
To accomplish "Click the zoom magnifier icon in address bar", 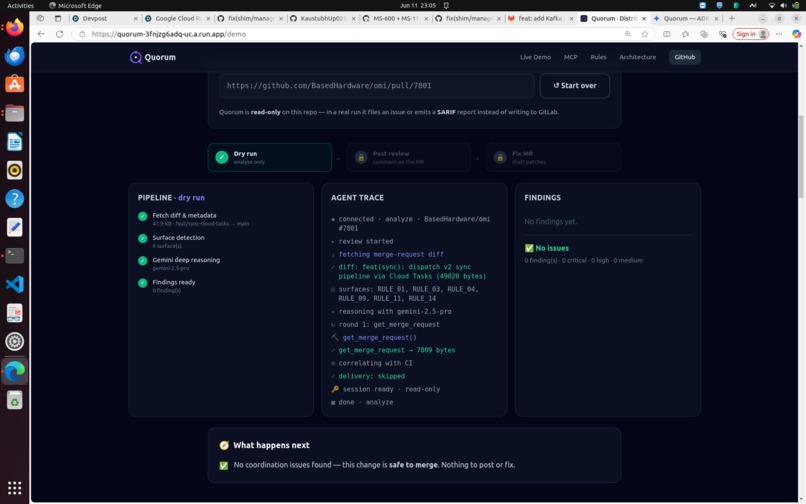I will [628, 34].
